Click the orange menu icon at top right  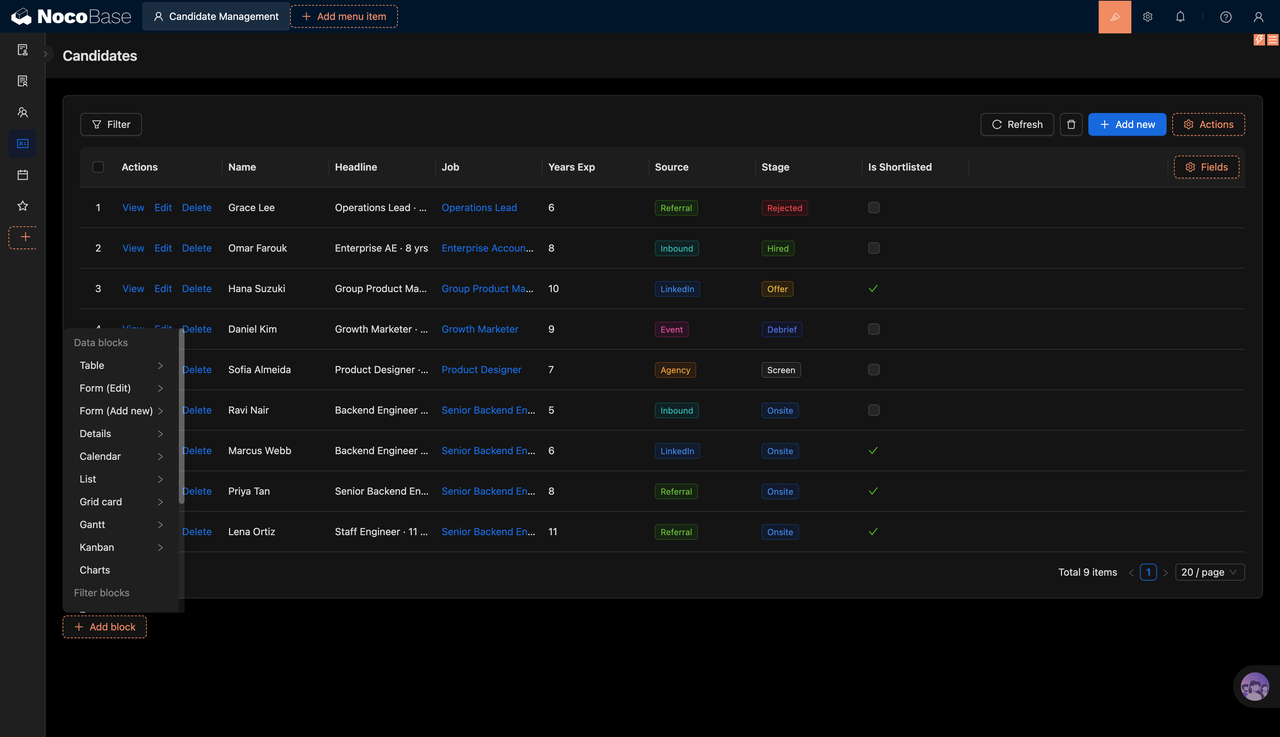[x=1273, y=40]
